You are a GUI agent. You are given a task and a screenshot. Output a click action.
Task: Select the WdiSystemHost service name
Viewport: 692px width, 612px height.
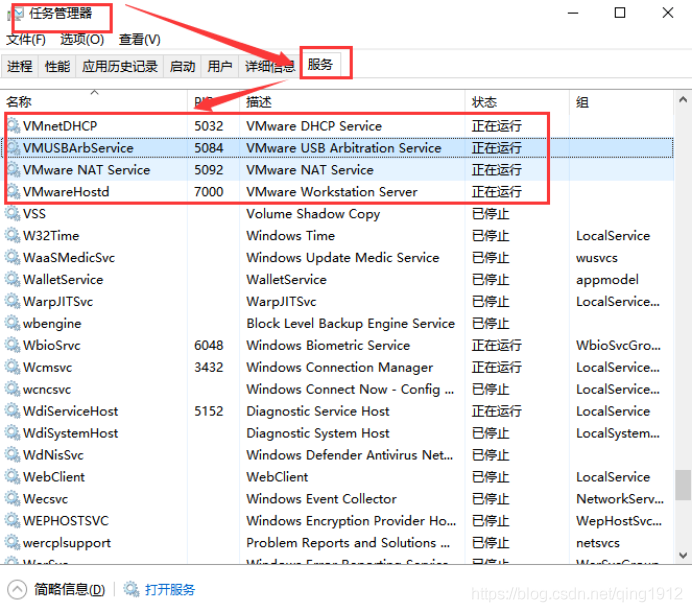click(x=71, y=433)
